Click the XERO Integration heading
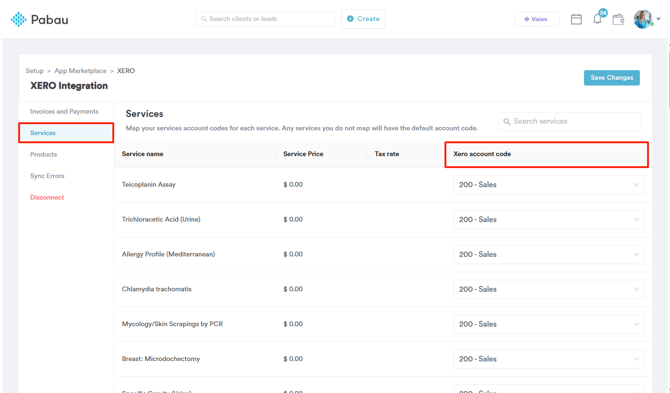The height and width of the screenshot is (393, 670). tap(69, 86)
